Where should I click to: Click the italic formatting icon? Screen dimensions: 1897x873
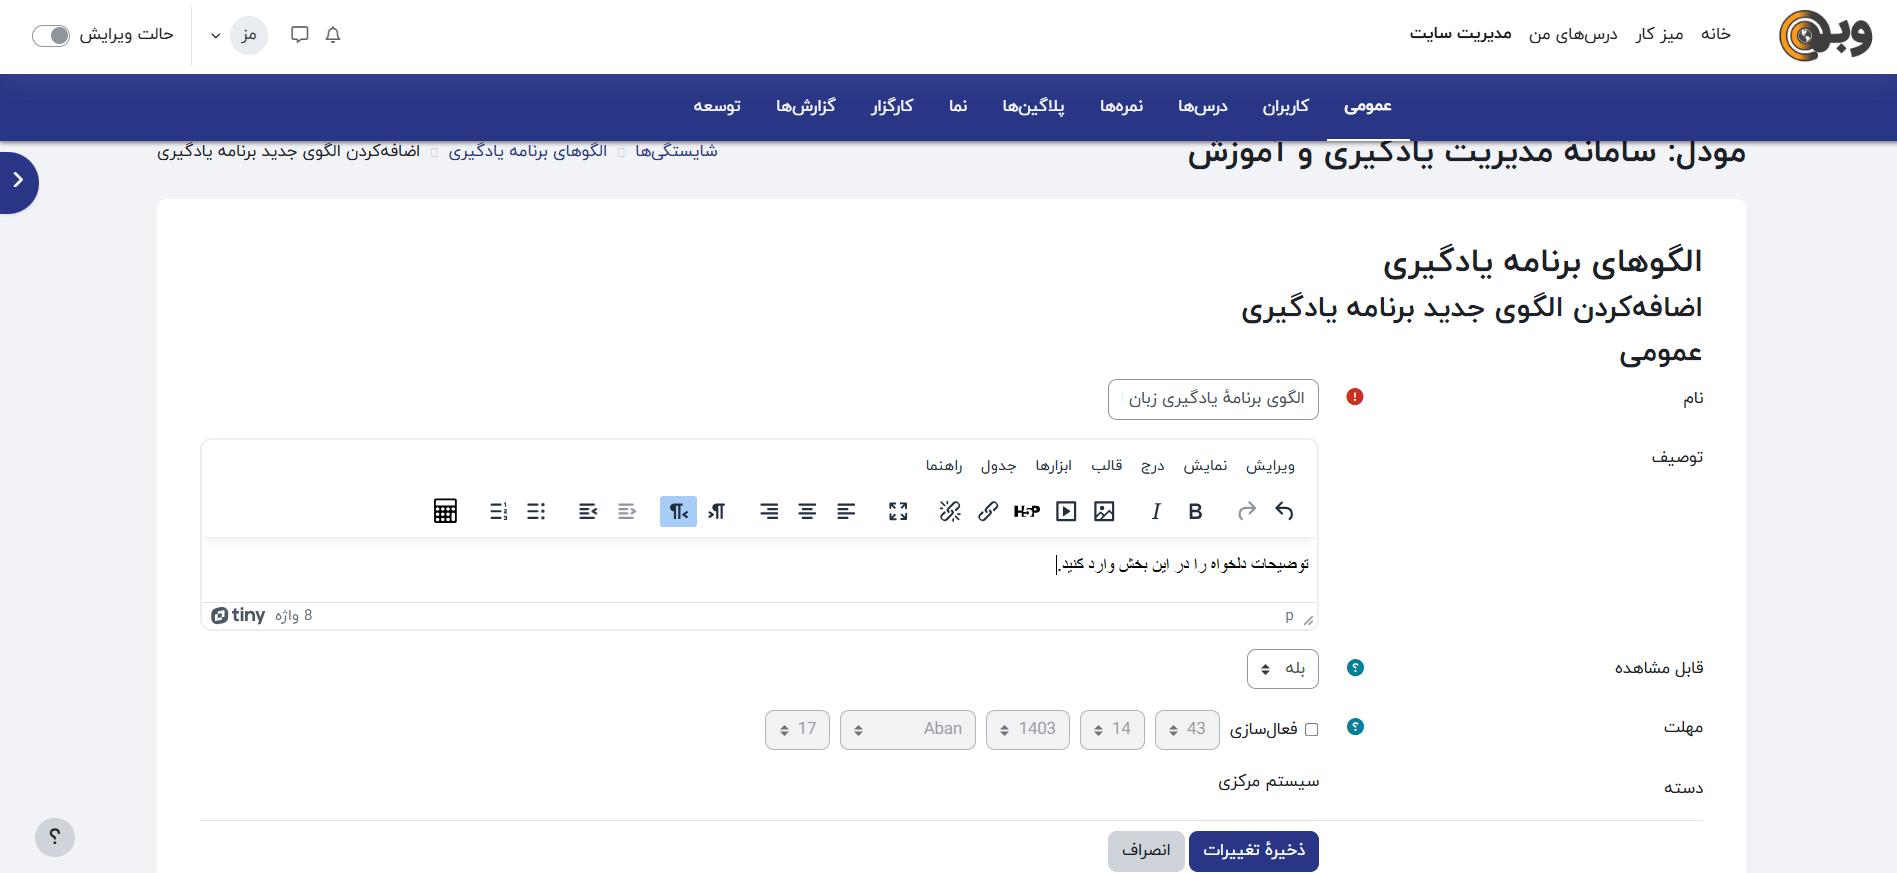click(1156, 512)
